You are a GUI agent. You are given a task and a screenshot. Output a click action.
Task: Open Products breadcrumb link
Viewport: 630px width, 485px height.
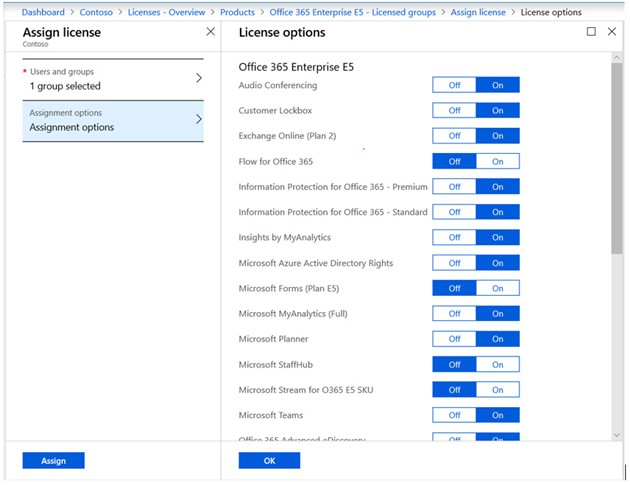(237, 12)
